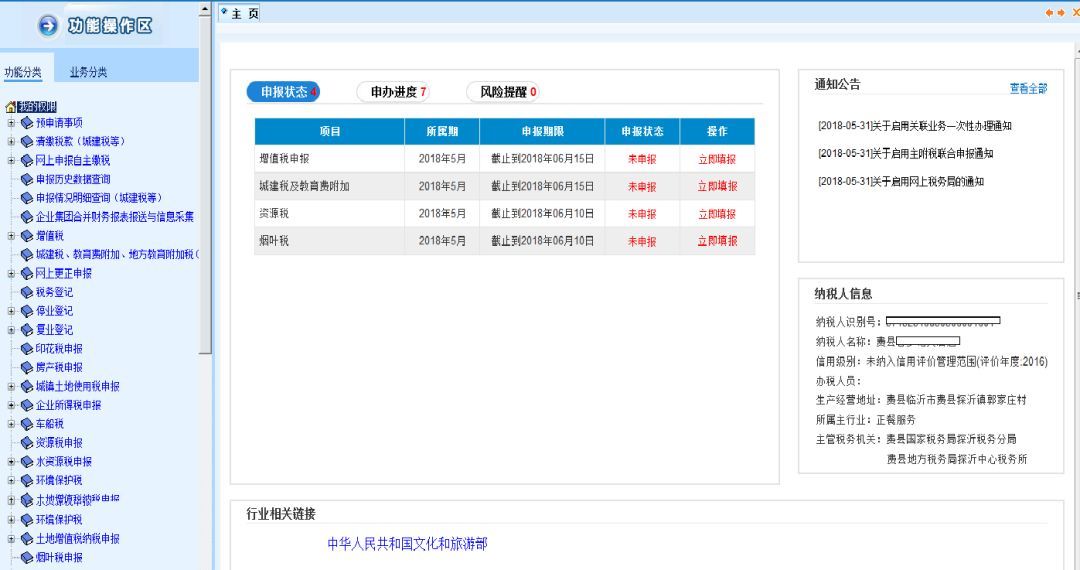The height and width of the screenshot is (570, 1080).
Task: Click 立即填报 for 增值税申报 row
Action: pyautogui.click(x=717, y=159)
